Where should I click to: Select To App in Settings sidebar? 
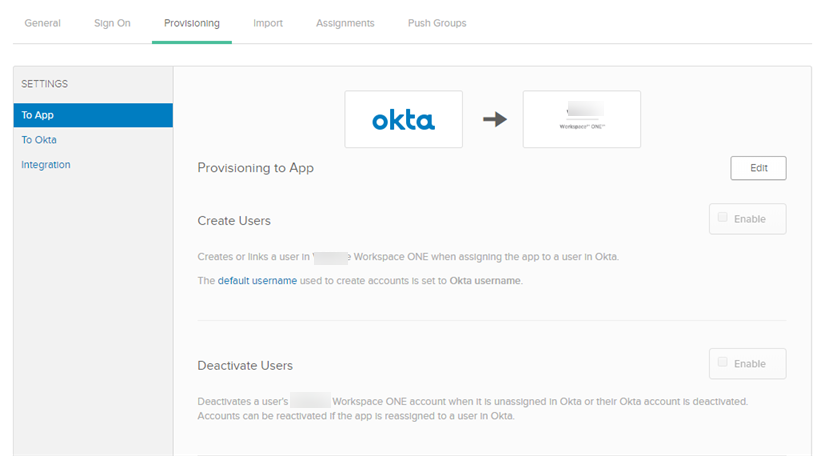93,115
